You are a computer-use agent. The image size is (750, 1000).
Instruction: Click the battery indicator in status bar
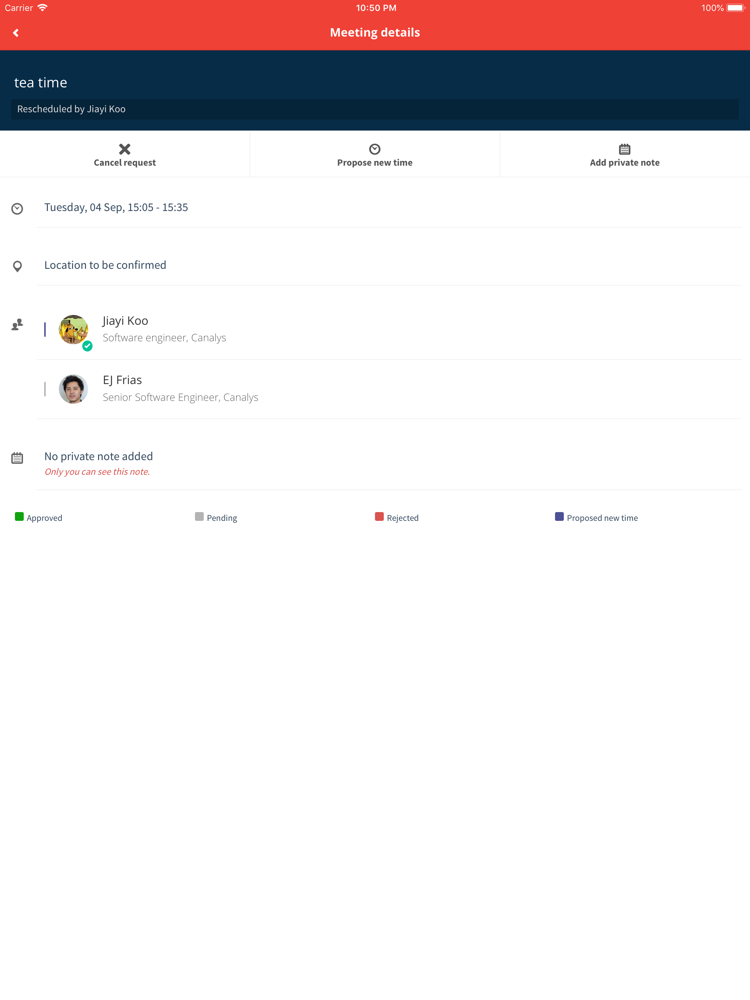click(736, 8)
